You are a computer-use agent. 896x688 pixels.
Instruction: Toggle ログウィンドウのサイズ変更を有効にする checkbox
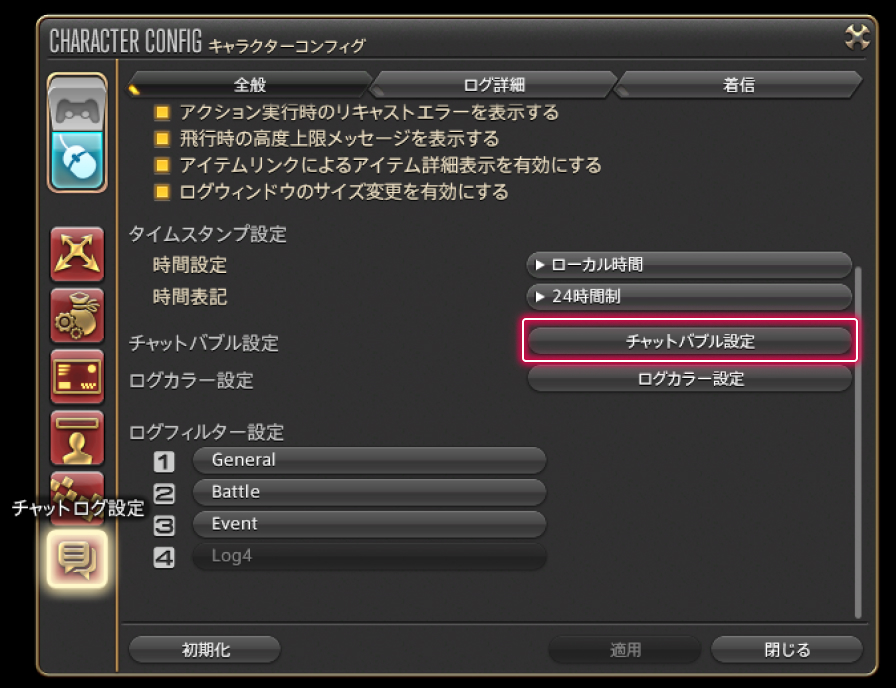162,191
